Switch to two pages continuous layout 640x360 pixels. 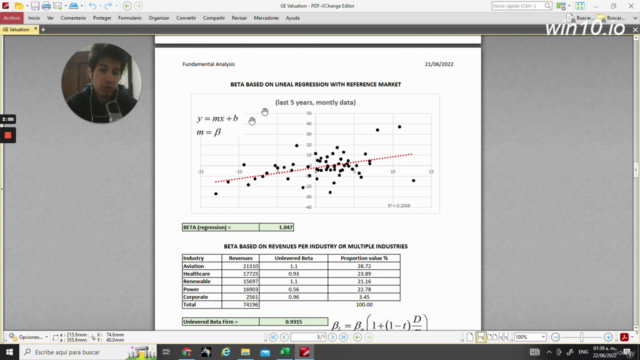pos(504,337)
